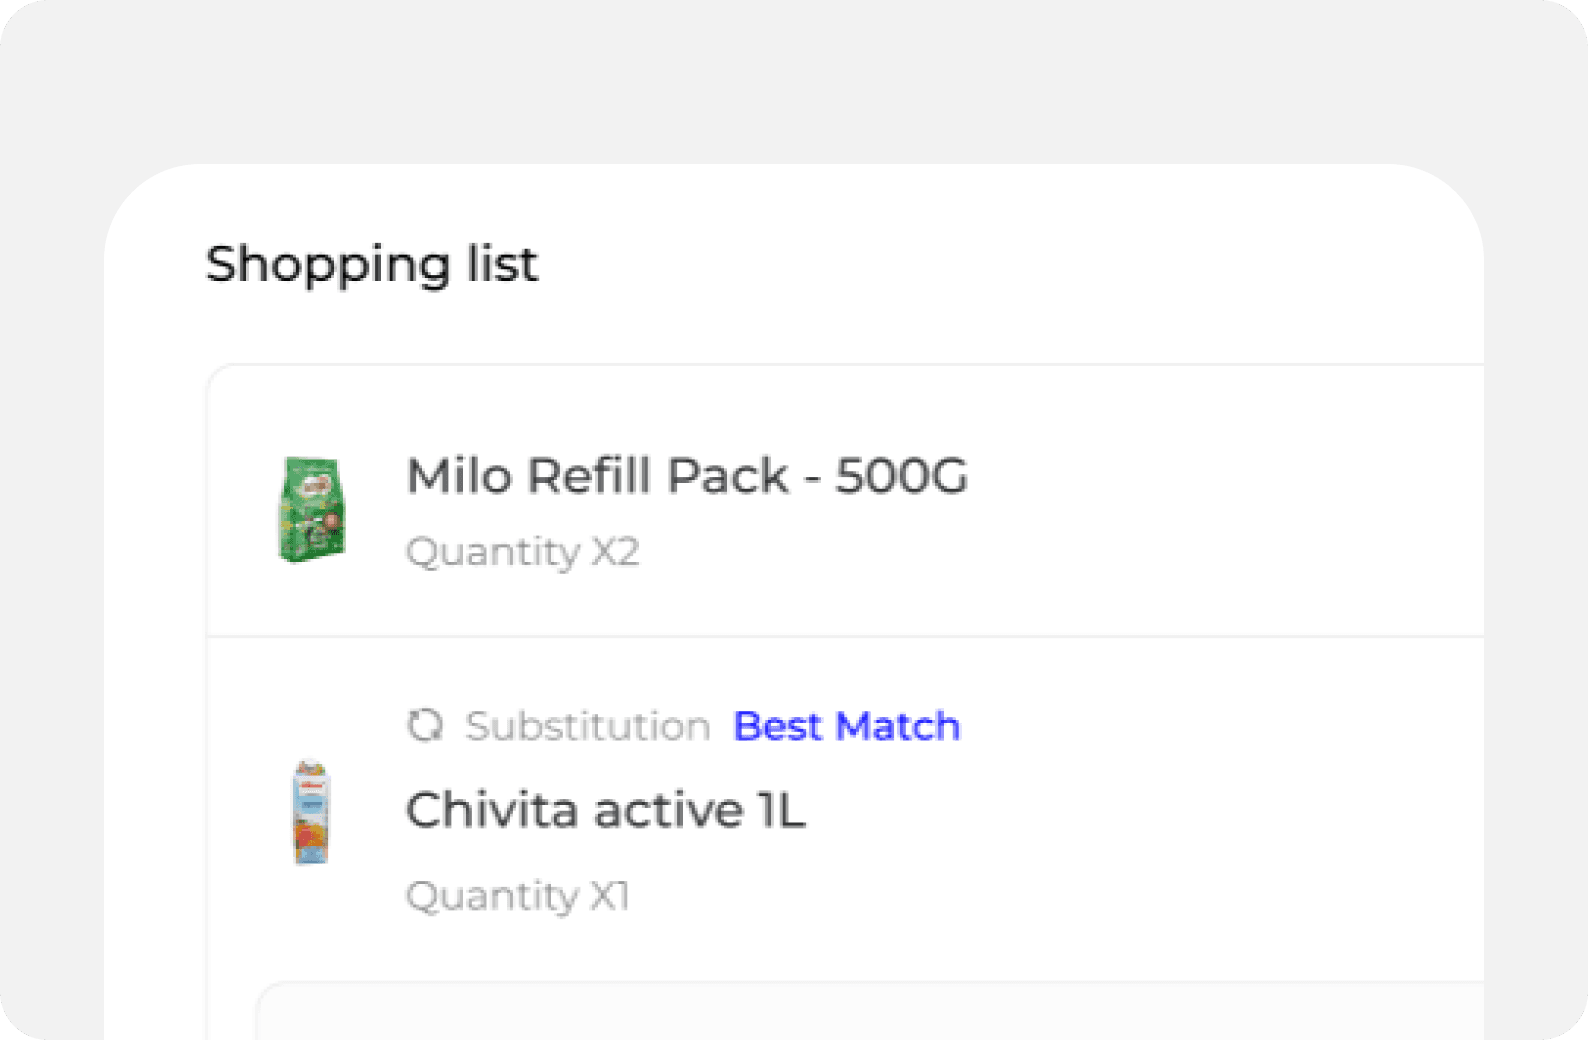Click the Shopping list heading
Image resolution: width=1588 pixels, height=1040 pixels.
[x=372, y=265]
